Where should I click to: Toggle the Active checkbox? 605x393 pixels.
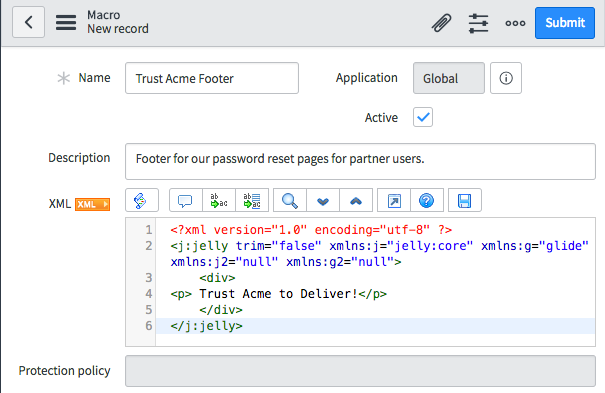[423, 117]
